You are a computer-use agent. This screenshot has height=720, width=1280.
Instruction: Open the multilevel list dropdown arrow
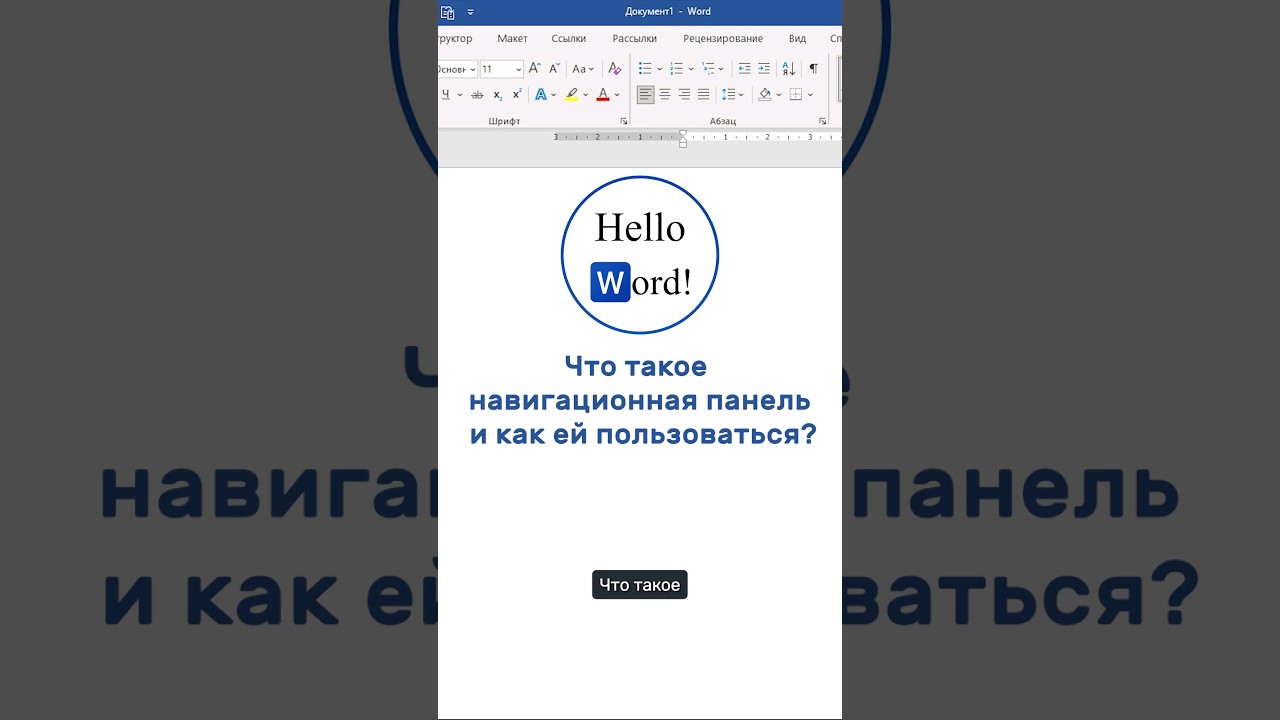click(x=721, y=69)
